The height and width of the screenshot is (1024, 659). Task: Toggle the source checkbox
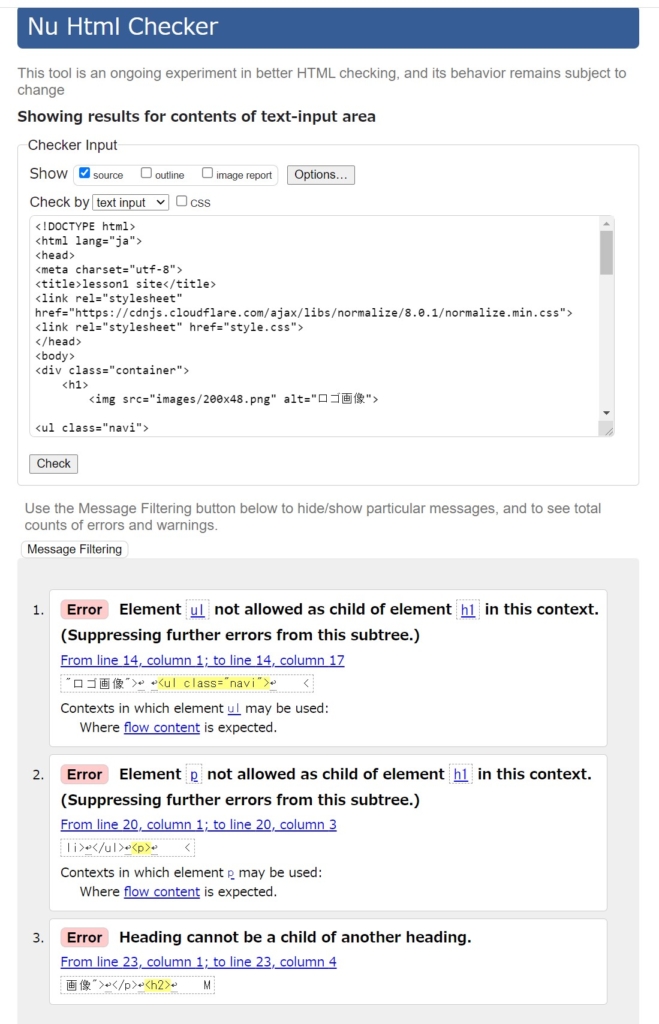(85, 173)
